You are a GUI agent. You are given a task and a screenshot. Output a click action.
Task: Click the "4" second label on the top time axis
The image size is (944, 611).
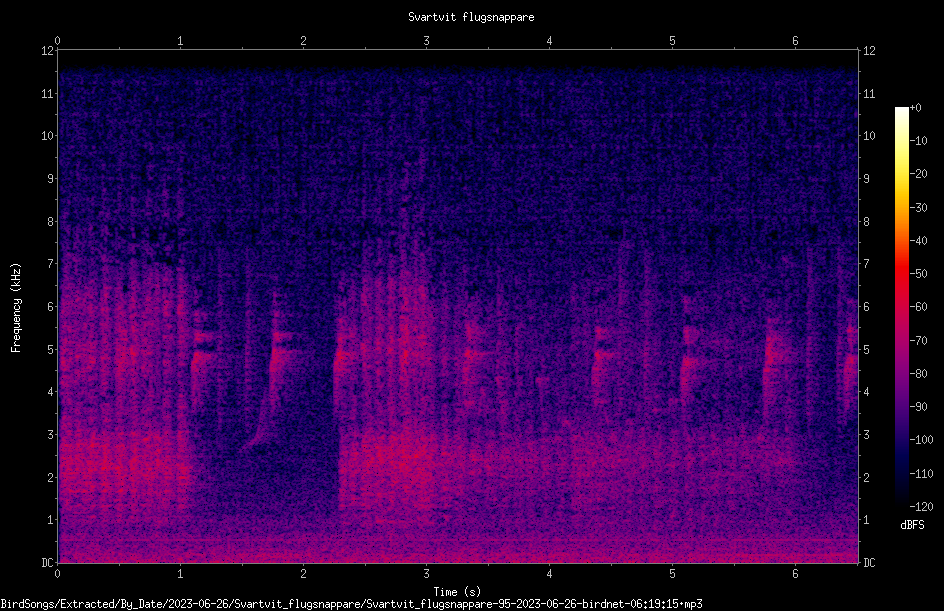tap(549, 41)
